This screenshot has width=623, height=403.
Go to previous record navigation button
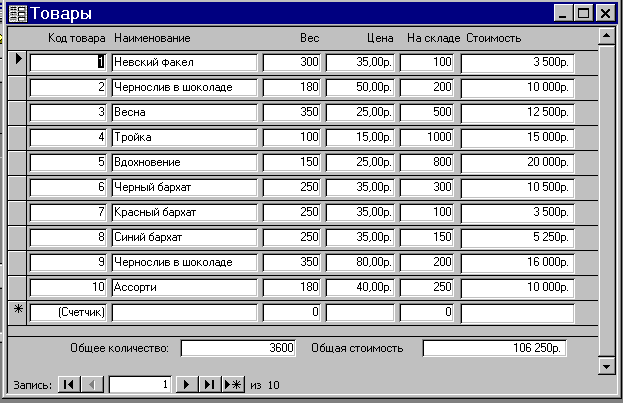(92, 384)
